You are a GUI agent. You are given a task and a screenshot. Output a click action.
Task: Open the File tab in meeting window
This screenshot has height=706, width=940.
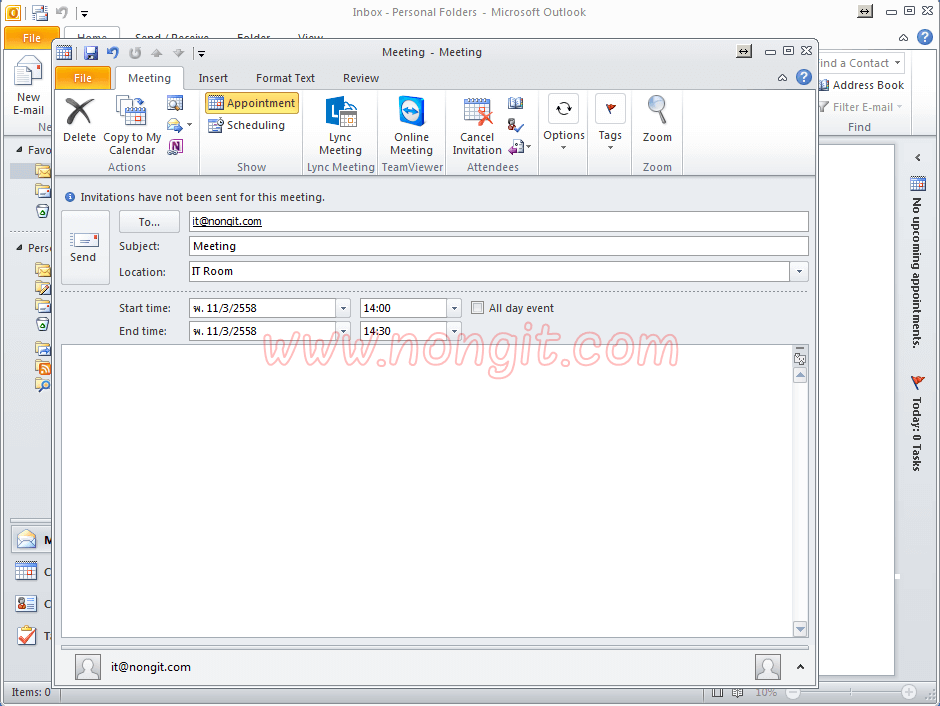click(x=83, y=78)
